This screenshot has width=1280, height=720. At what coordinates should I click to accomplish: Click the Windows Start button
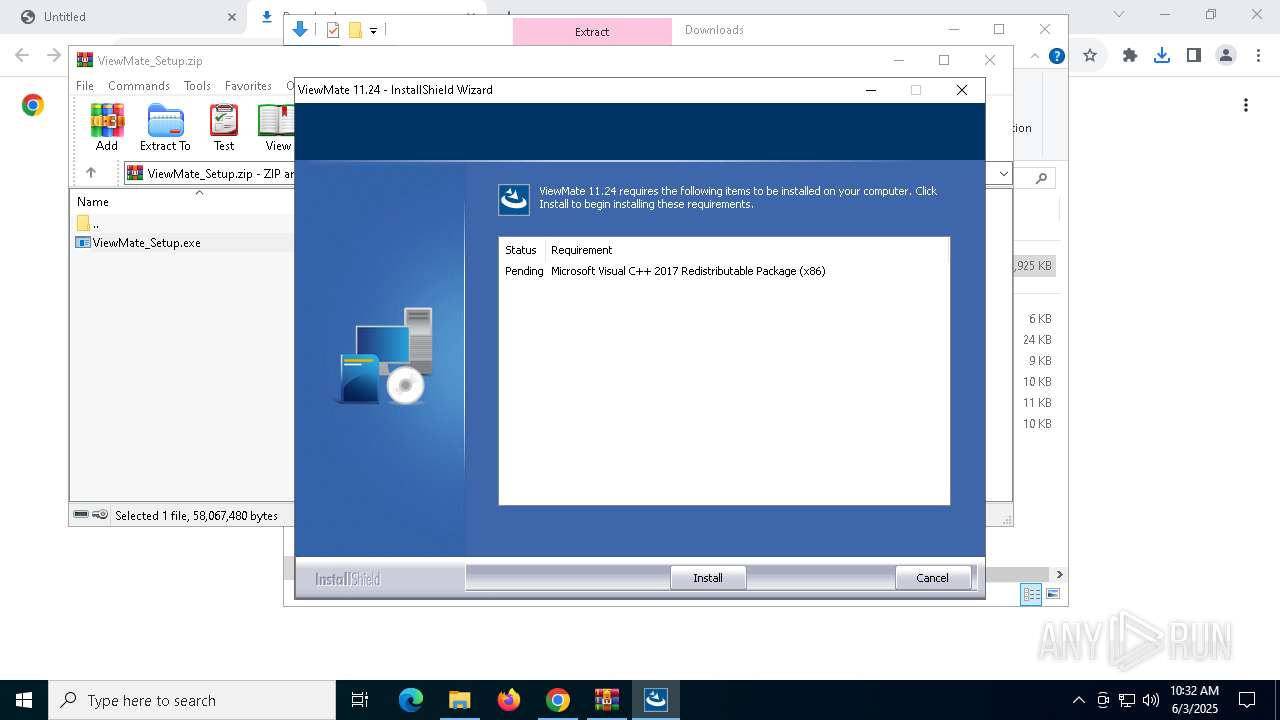[24, 700]
